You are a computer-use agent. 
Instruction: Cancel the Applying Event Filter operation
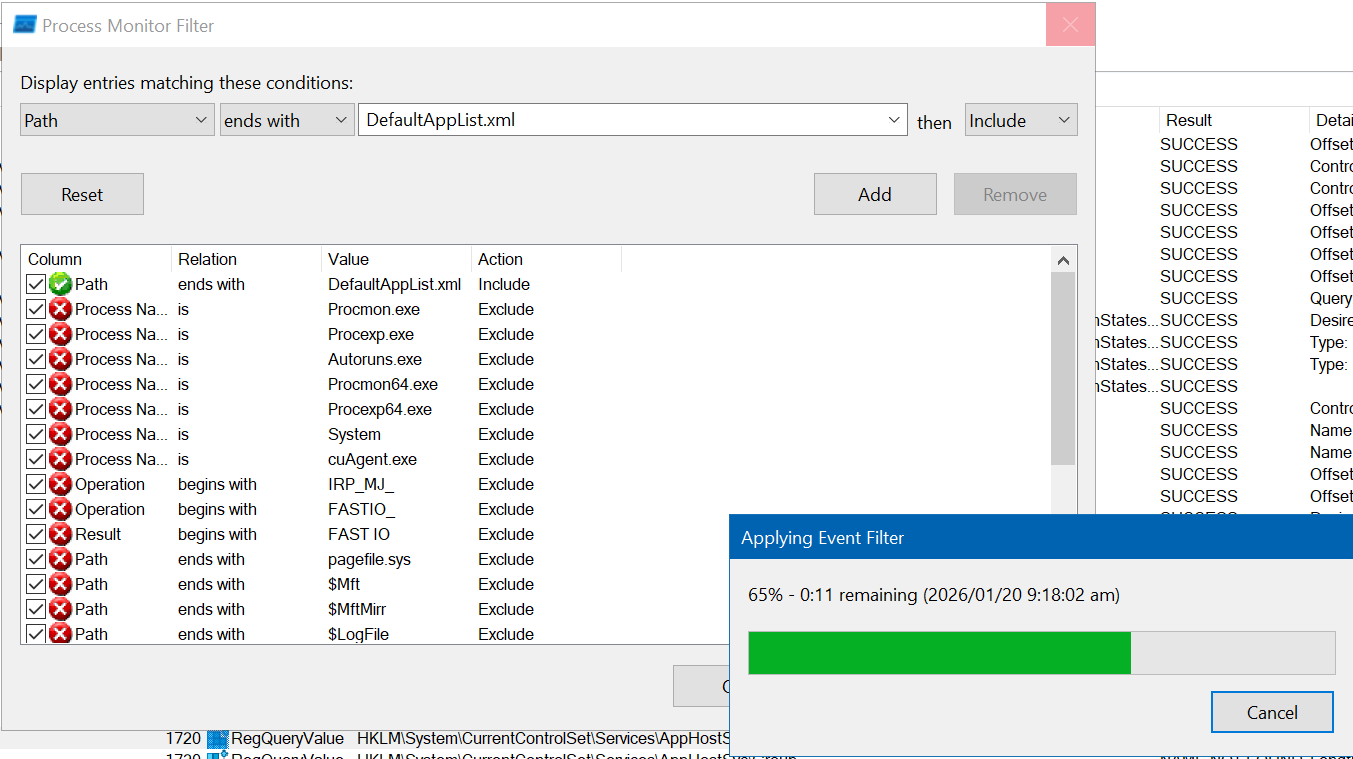[1272, 712]
